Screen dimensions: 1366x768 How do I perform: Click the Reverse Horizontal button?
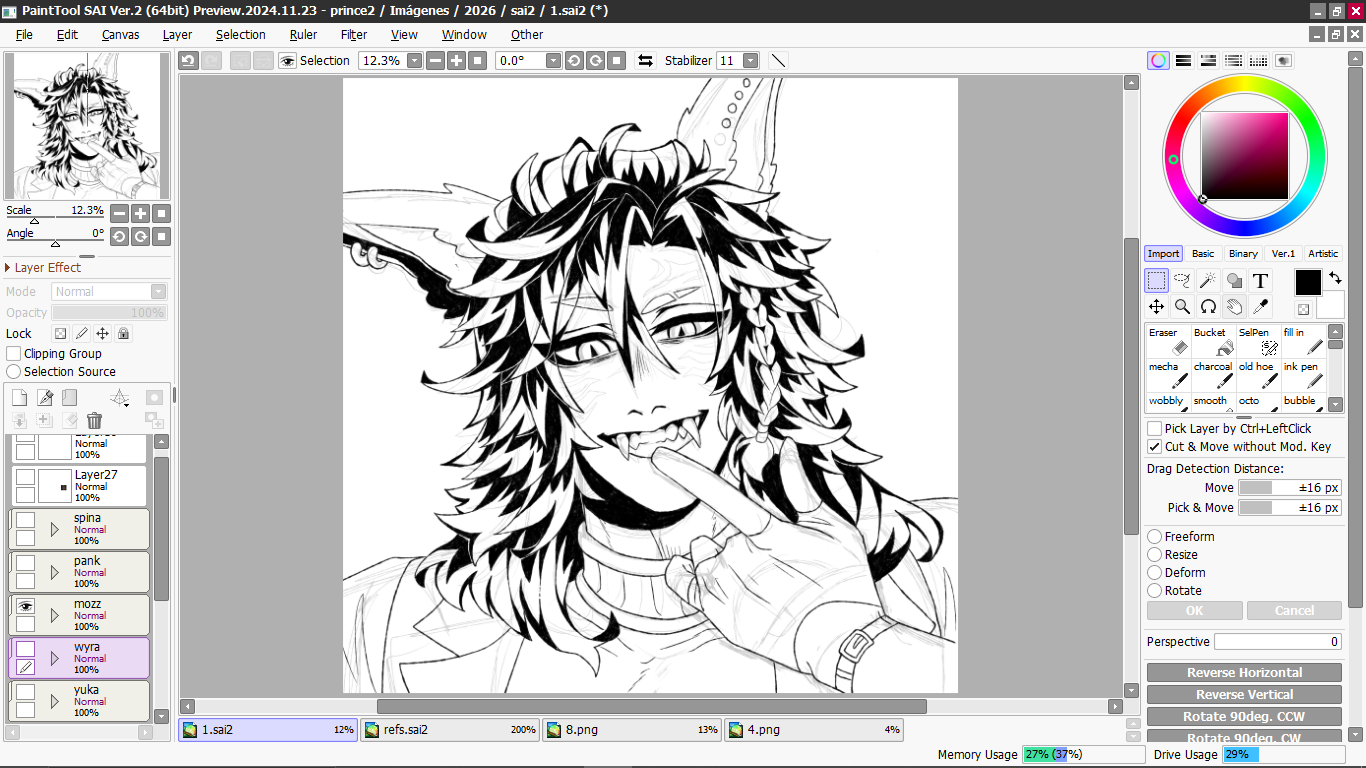point(1244,673)
